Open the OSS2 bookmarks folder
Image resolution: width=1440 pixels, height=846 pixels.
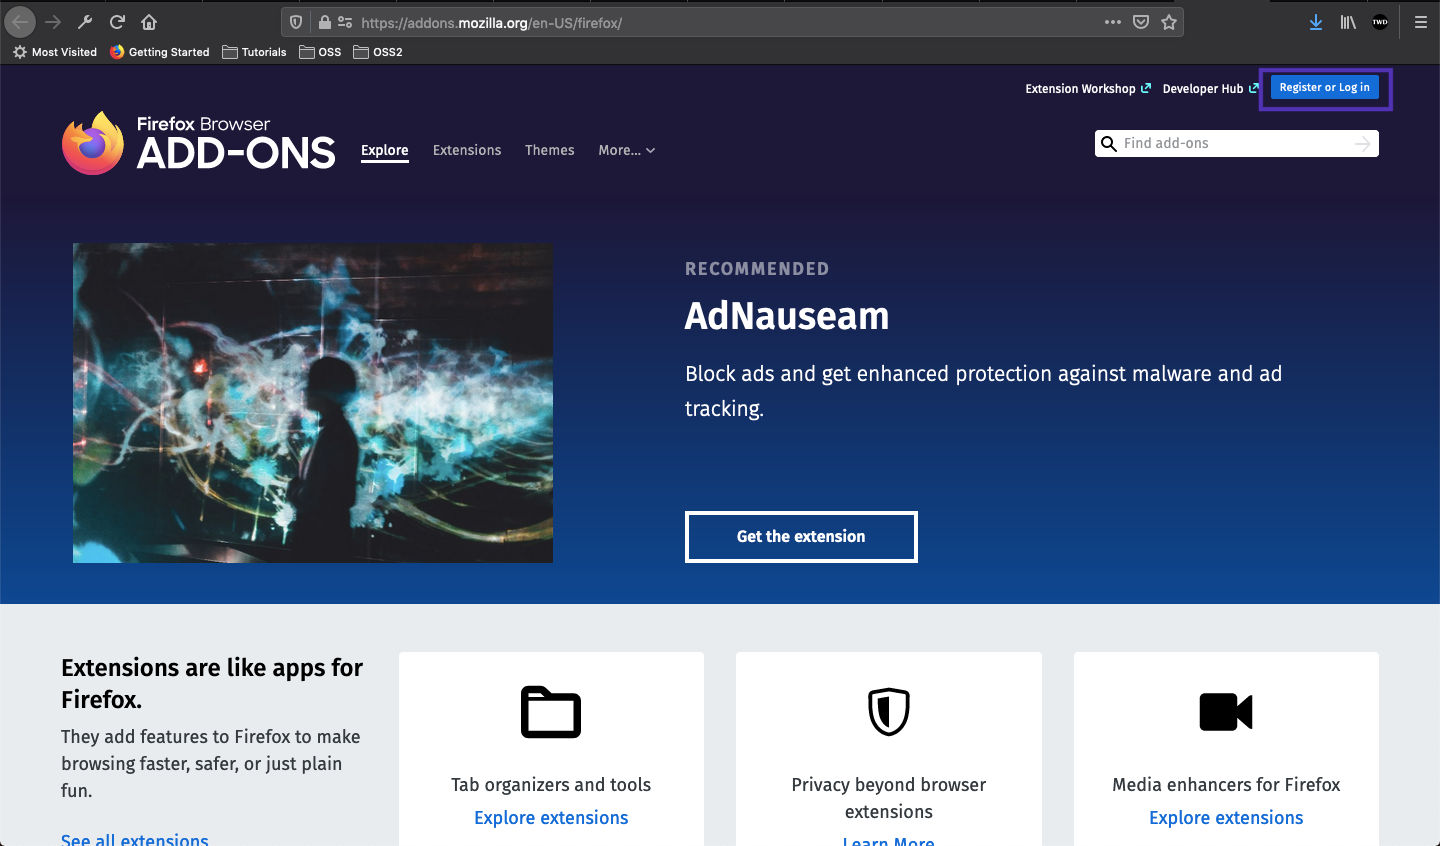click(x=378, y=52)
